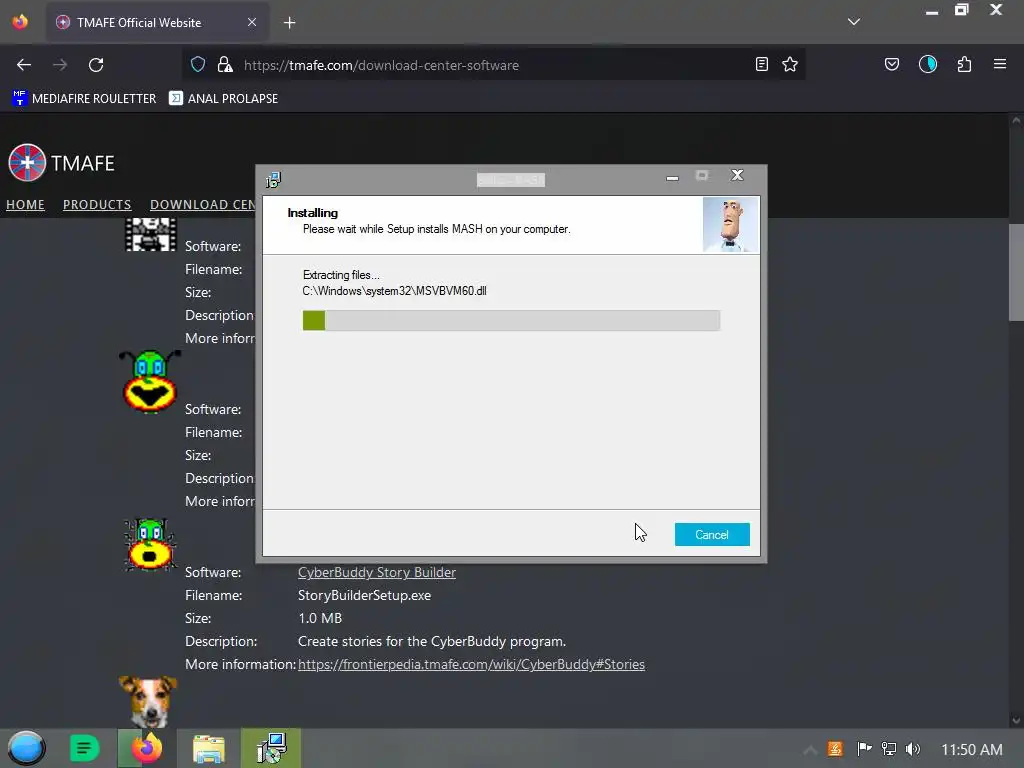
Task: Open the volume speaker tray icon
Action: coord(913,748)
